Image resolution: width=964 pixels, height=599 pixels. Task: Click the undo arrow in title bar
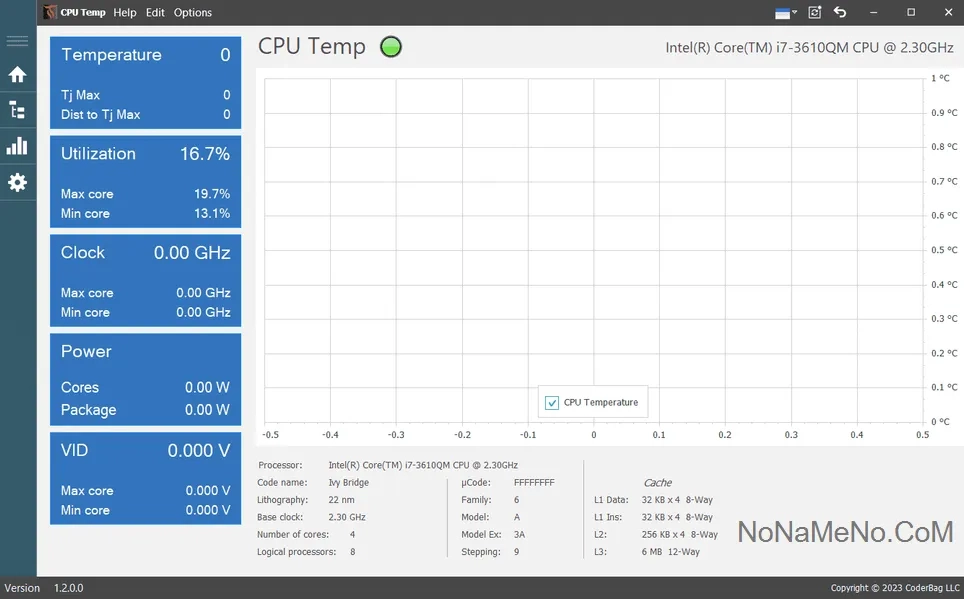[840, 13]
